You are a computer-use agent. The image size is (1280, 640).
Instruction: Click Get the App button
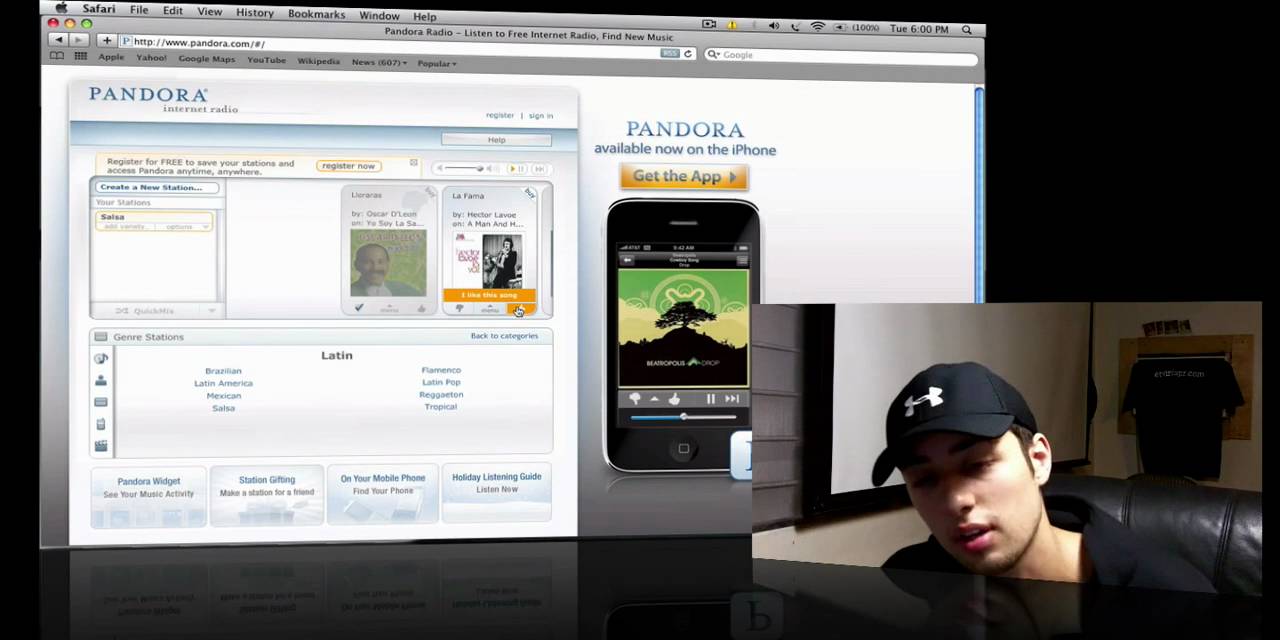[684, 177]
